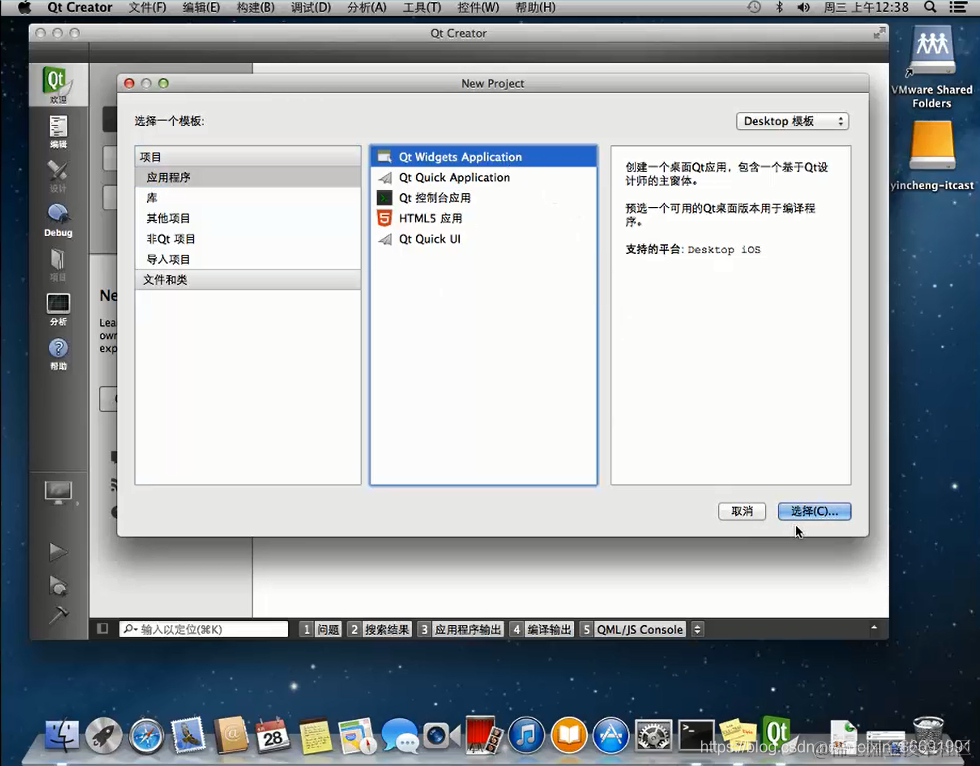Click the volume icon in menu bar
This screenshot has height=766, width=980.
pyautogui.click(x=804, y=7)
